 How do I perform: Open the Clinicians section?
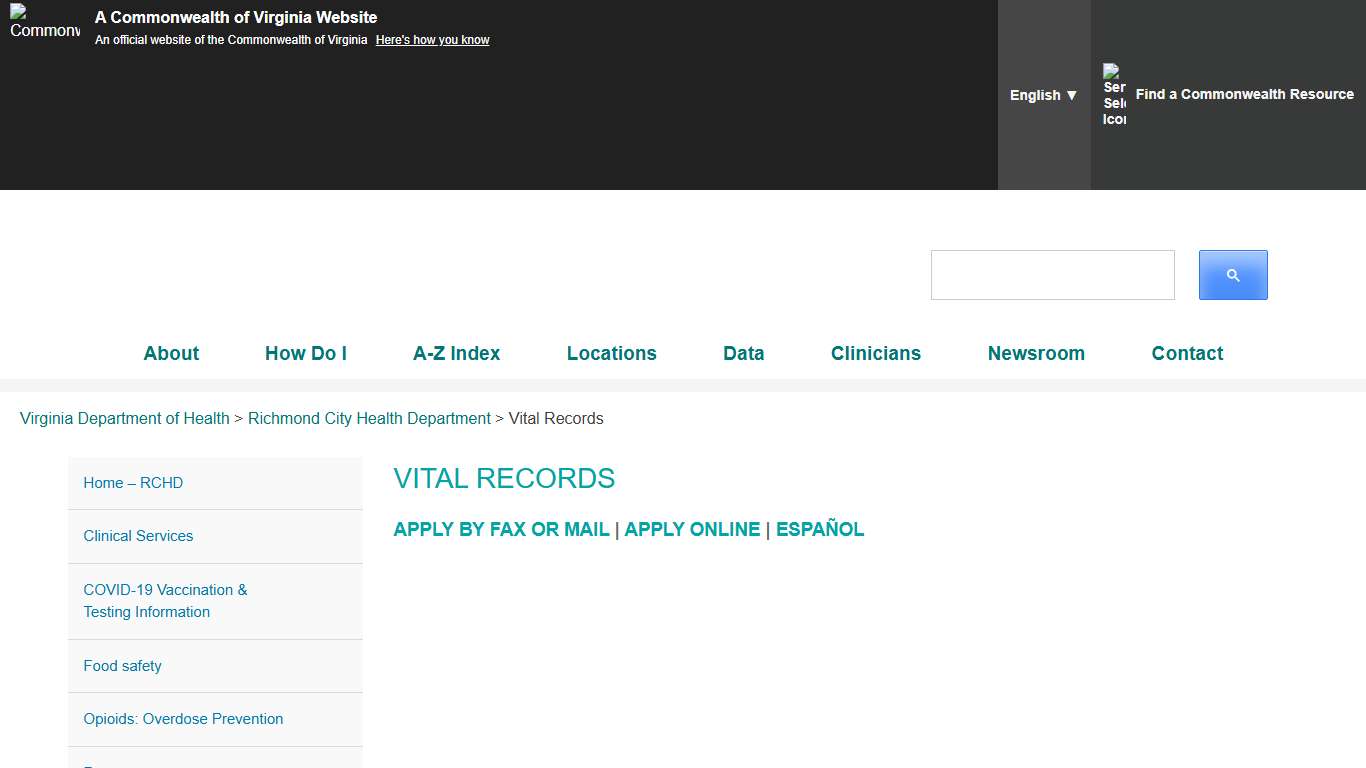point(875,353)
